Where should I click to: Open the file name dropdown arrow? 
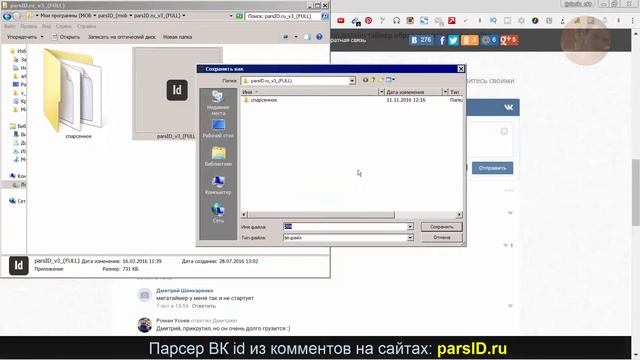410,227
